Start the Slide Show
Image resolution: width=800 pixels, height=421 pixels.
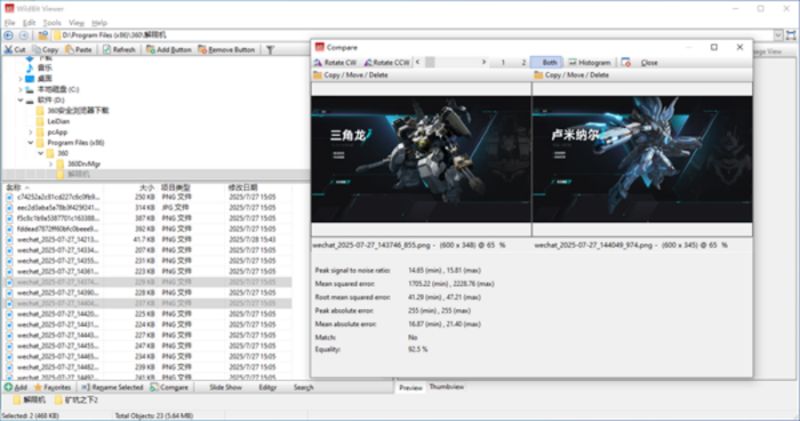click(226, 387)
